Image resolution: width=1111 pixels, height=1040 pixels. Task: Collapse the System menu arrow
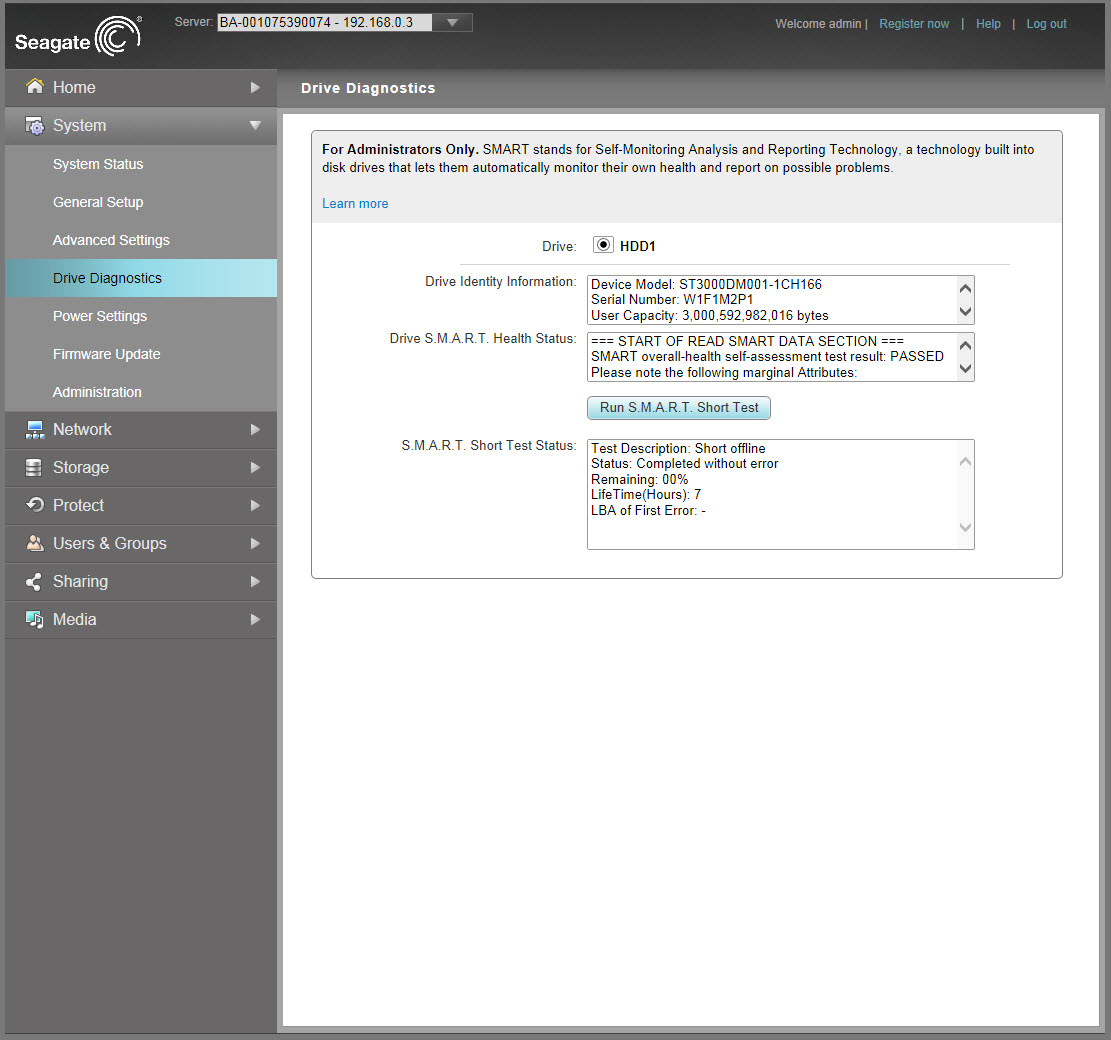click(255, 125)
